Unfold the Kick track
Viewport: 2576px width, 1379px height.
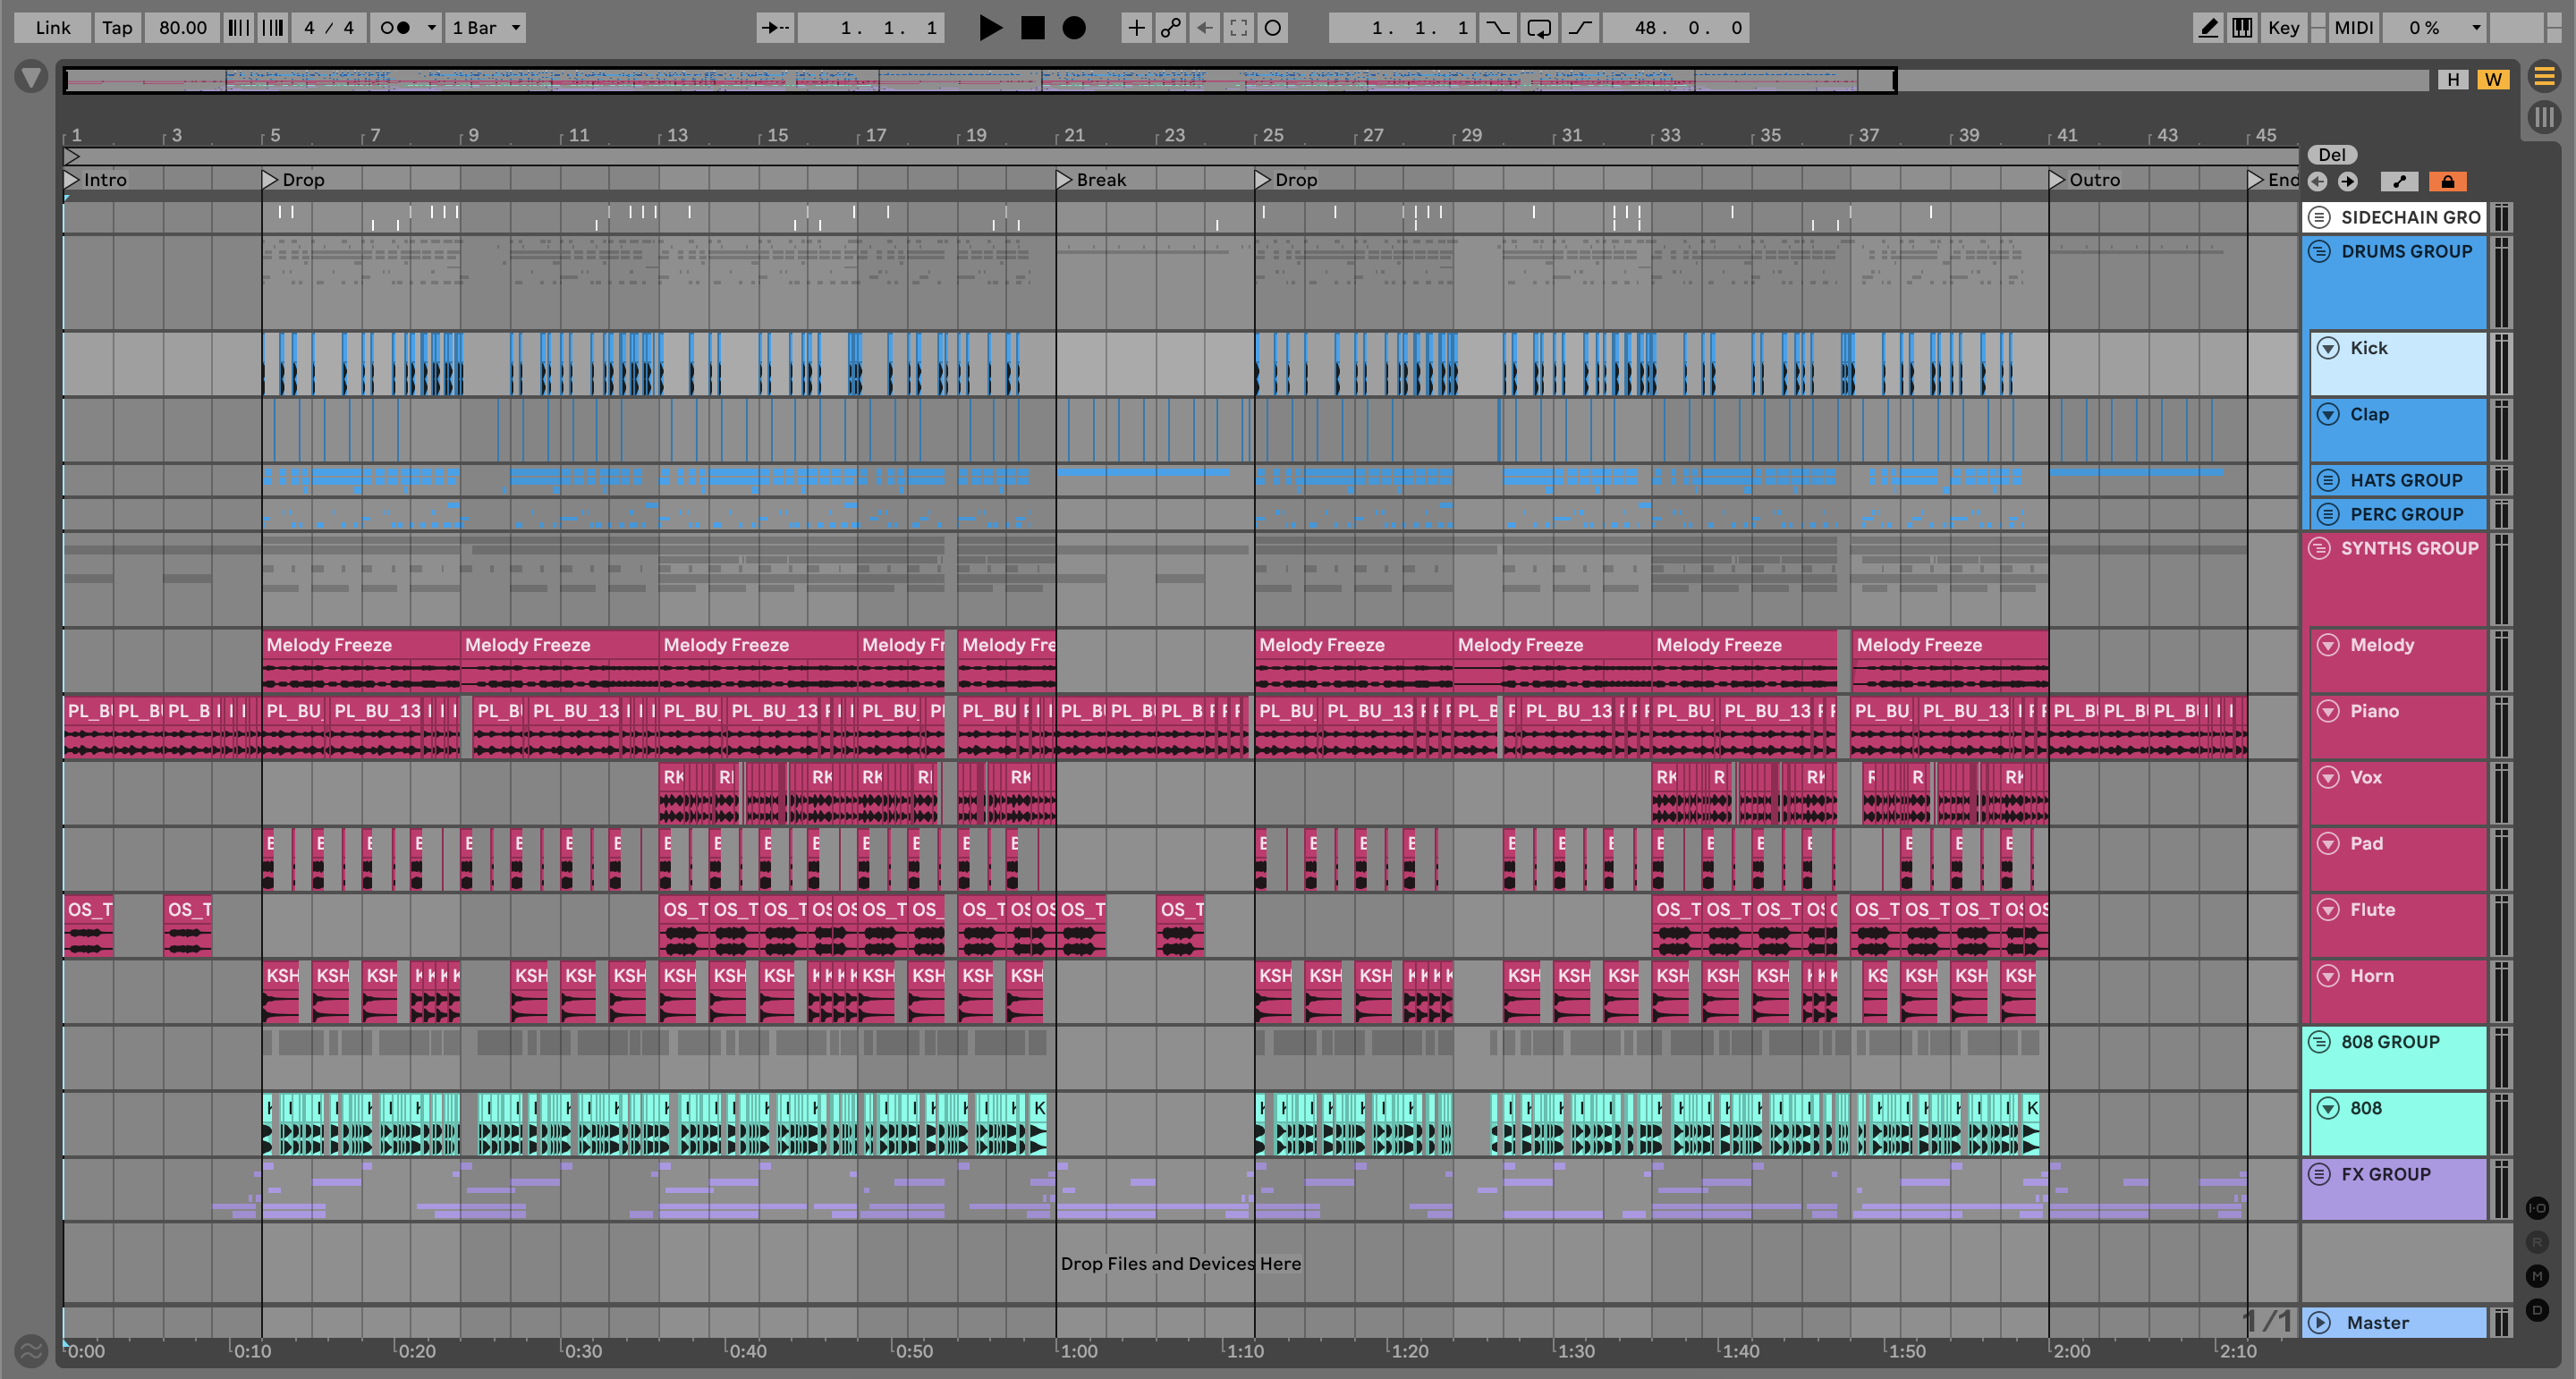point(2328,348)
